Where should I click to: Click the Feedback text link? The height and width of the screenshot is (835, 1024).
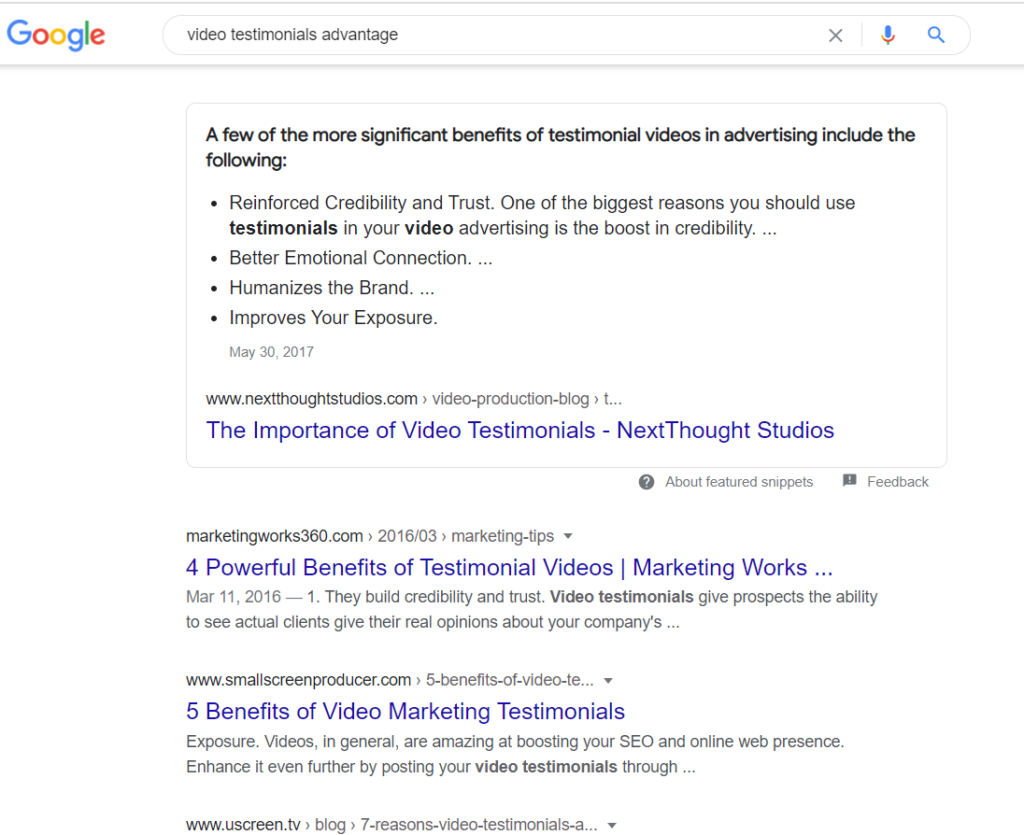point(901,481)
